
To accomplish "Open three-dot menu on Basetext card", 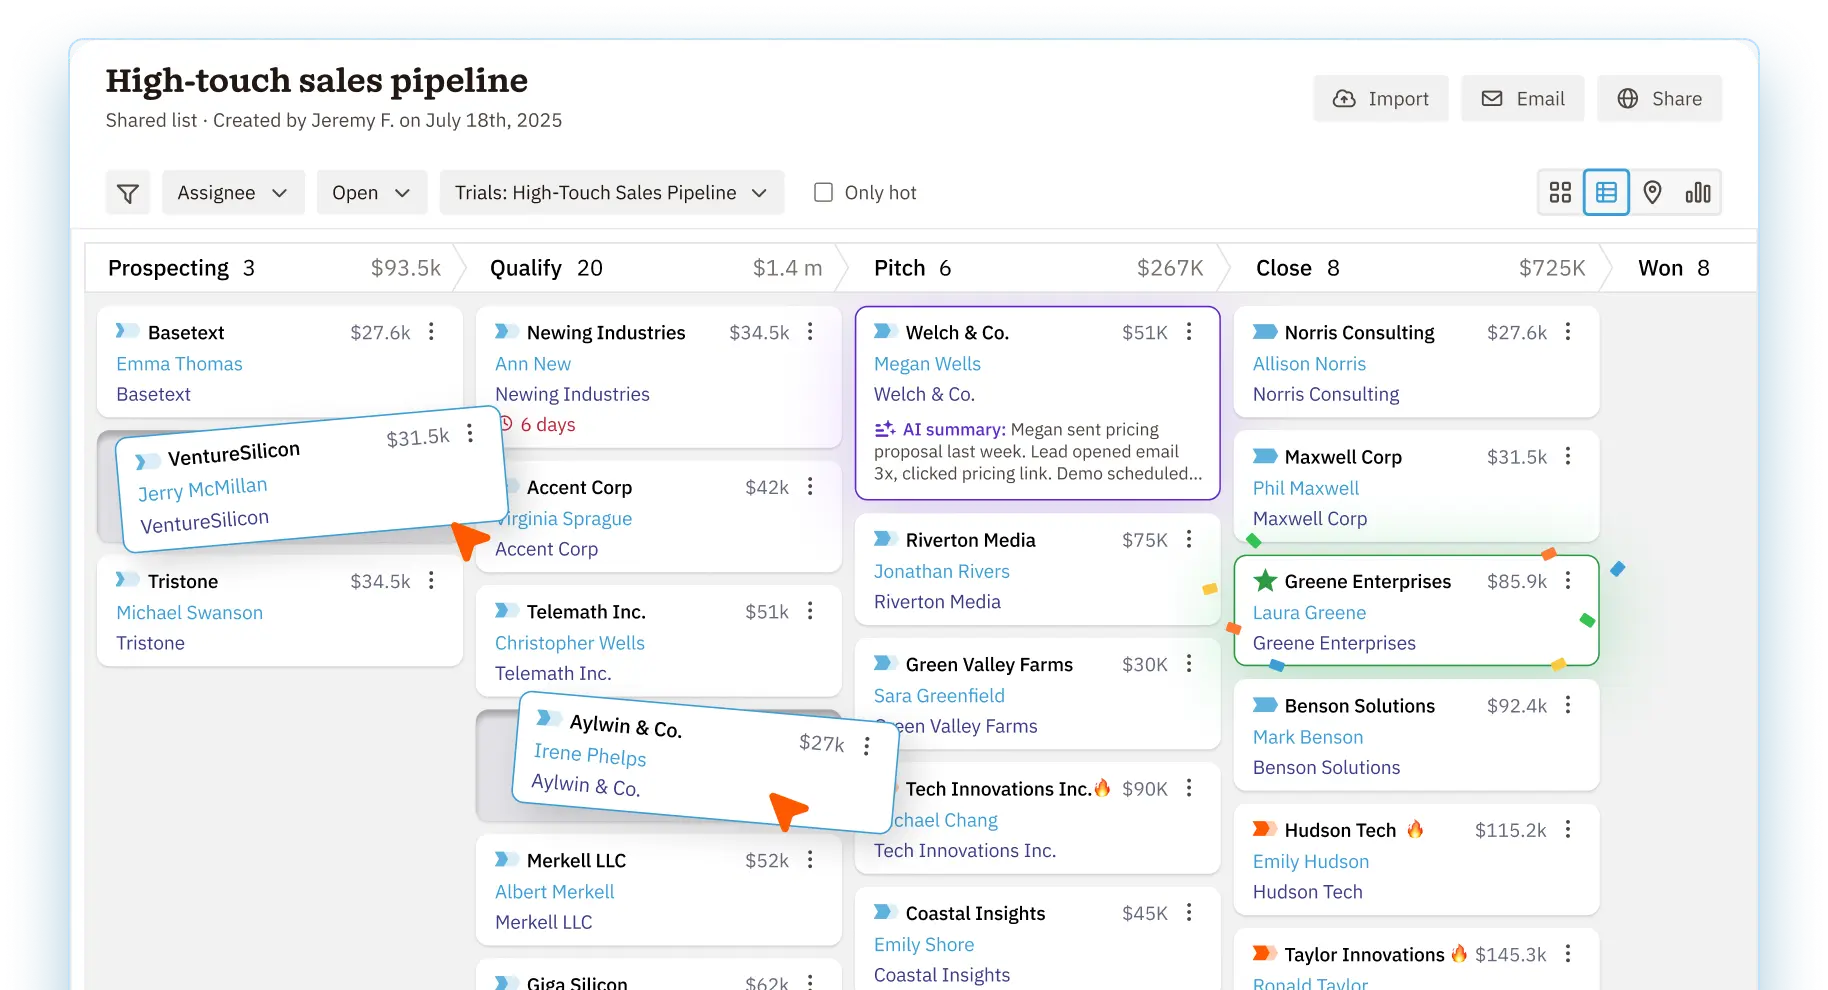I will [x=431, y=332].
